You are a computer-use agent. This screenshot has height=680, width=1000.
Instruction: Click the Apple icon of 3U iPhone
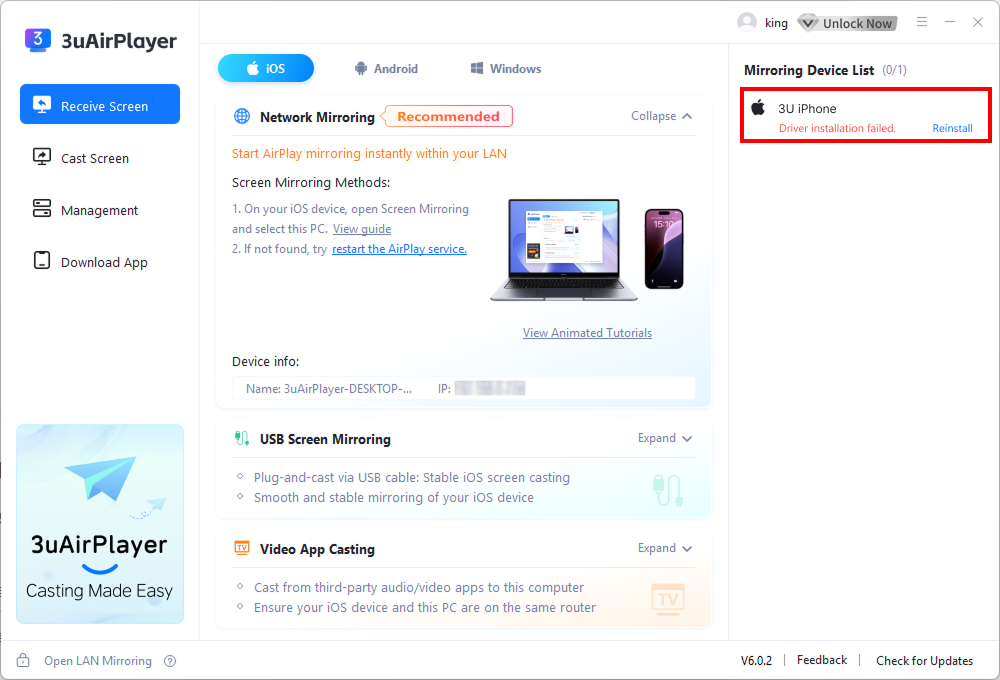pyautogui.click(x=759, y=108)
